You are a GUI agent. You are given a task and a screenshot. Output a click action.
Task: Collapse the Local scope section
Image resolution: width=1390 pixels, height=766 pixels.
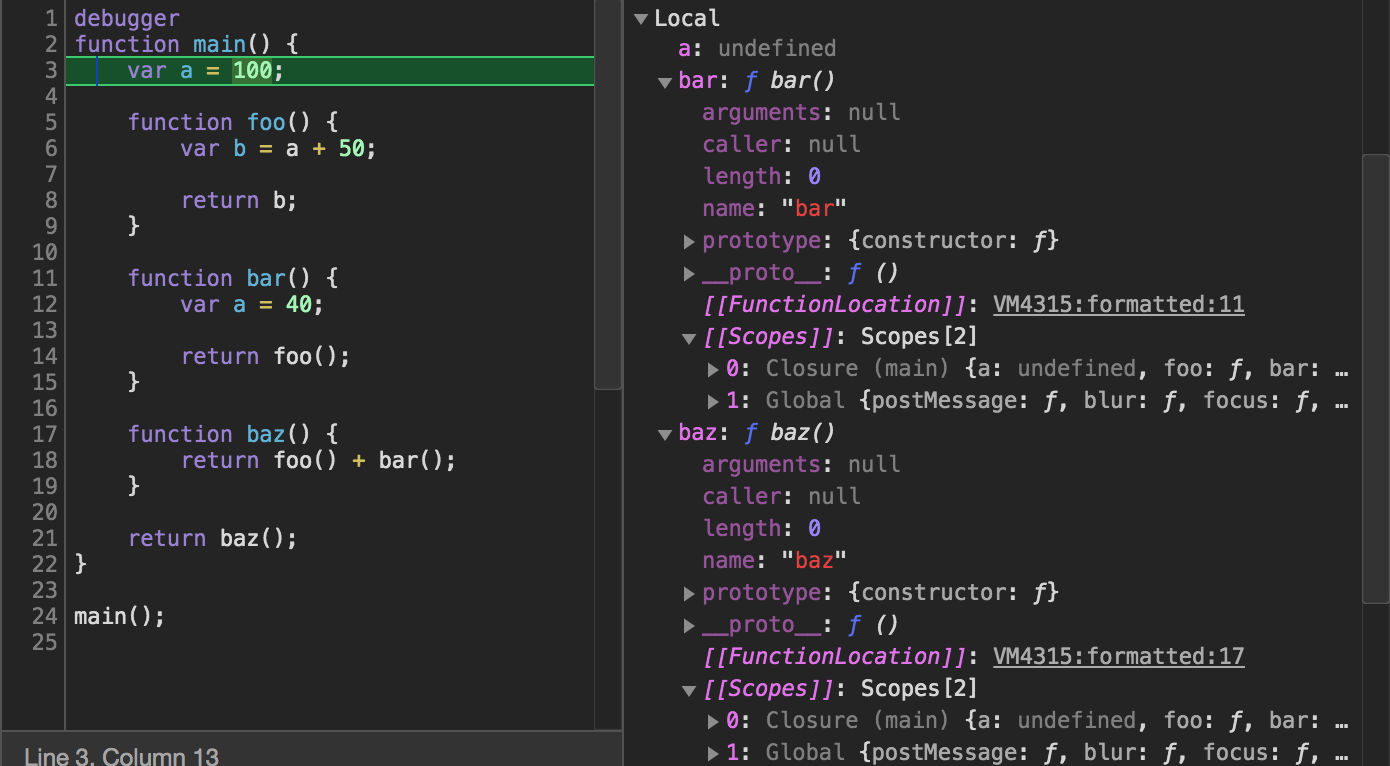pos(641,17)
